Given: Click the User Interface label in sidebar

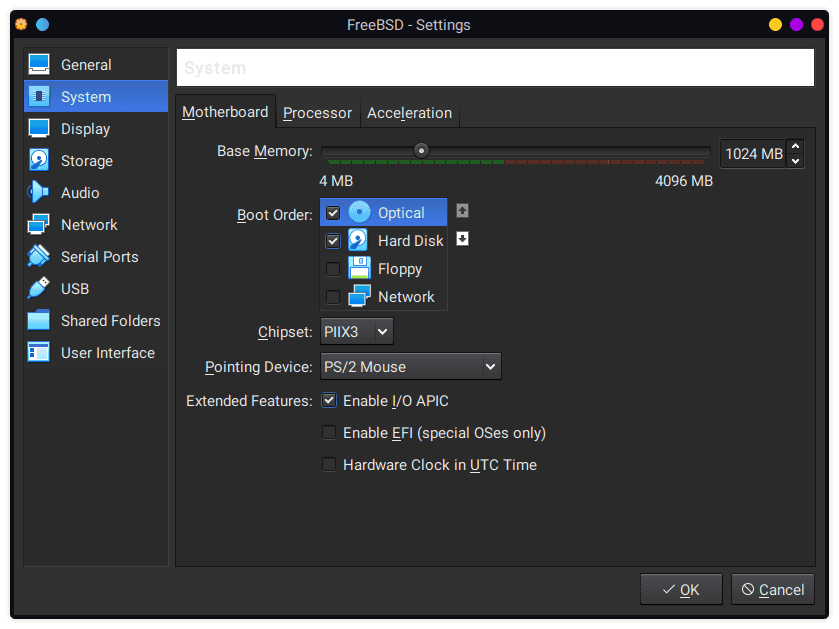Looking at the screenshot, I should [108, 353].
